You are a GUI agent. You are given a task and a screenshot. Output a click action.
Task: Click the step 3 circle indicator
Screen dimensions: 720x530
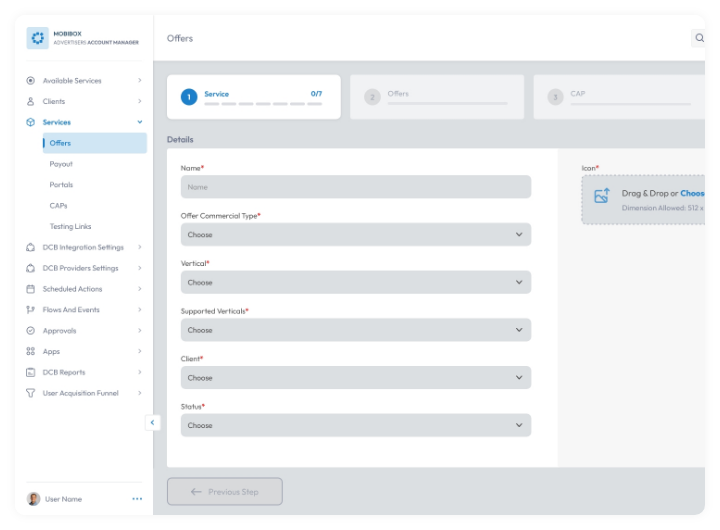555,97
